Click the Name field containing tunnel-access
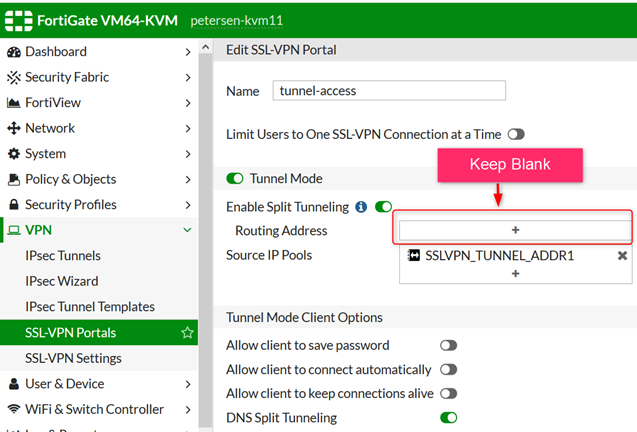Image resolution: width=637 pixels, height=432 pixels. pos(388,91)
